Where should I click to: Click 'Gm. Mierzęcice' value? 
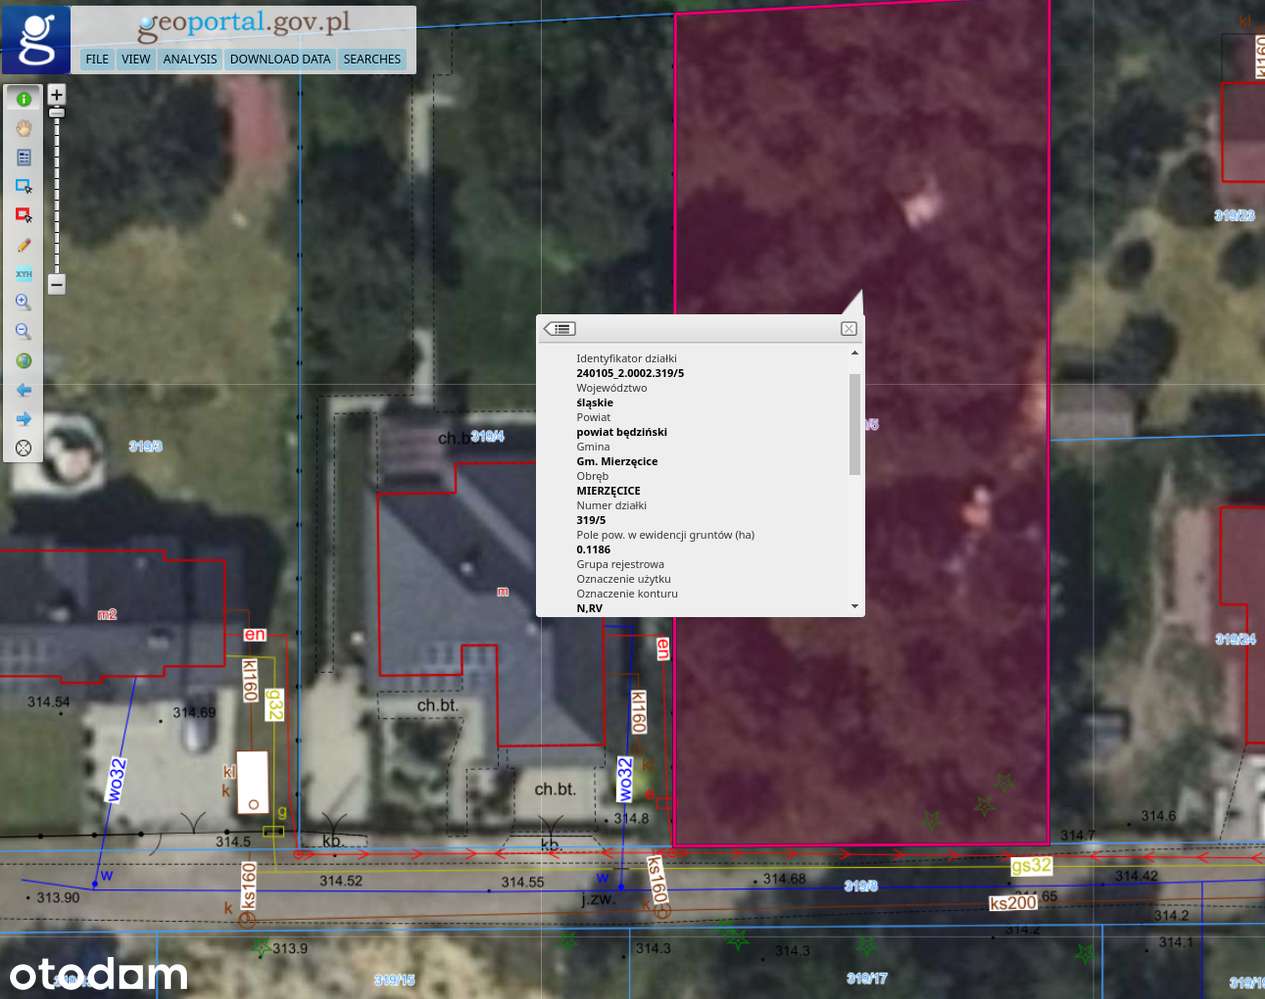coord(617,461)
